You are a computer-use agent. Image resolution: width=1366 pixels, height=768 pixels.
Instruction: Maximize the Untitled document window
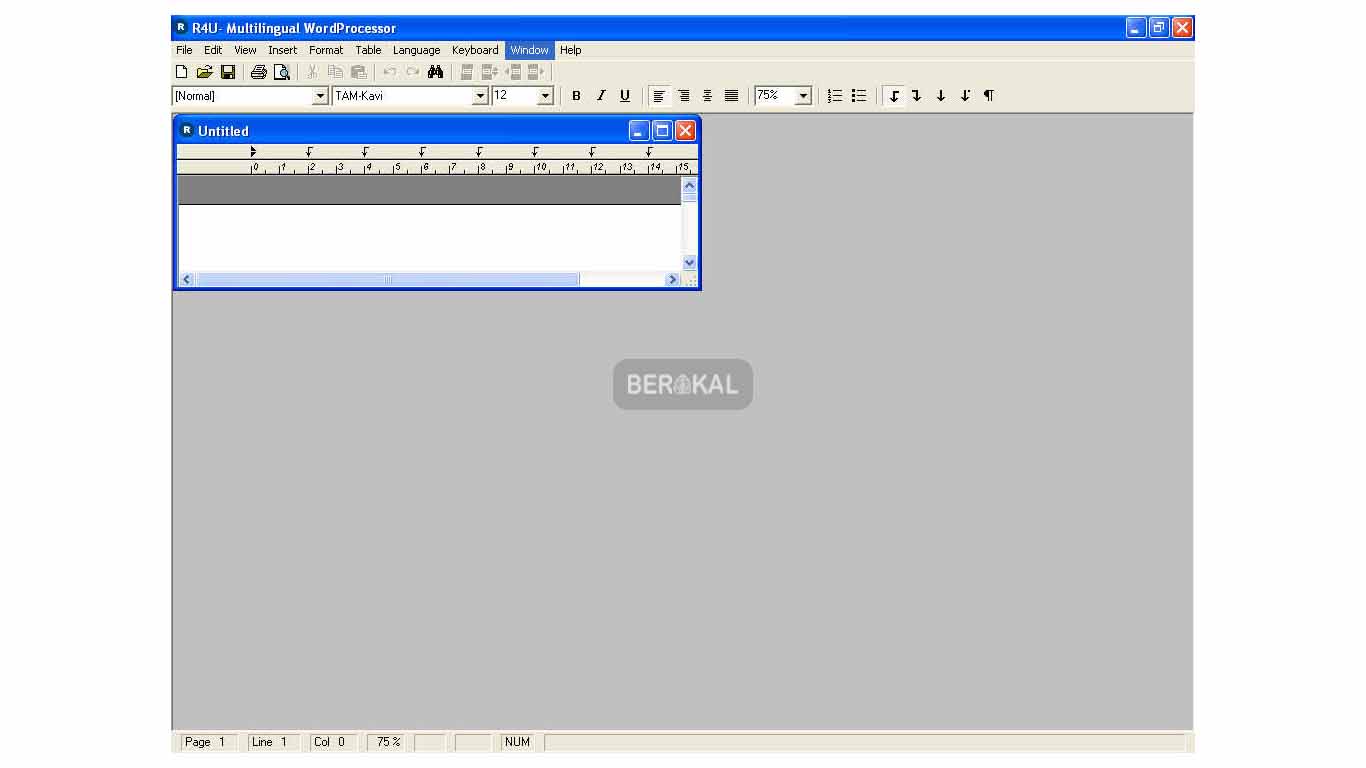(x=662, y=130)
